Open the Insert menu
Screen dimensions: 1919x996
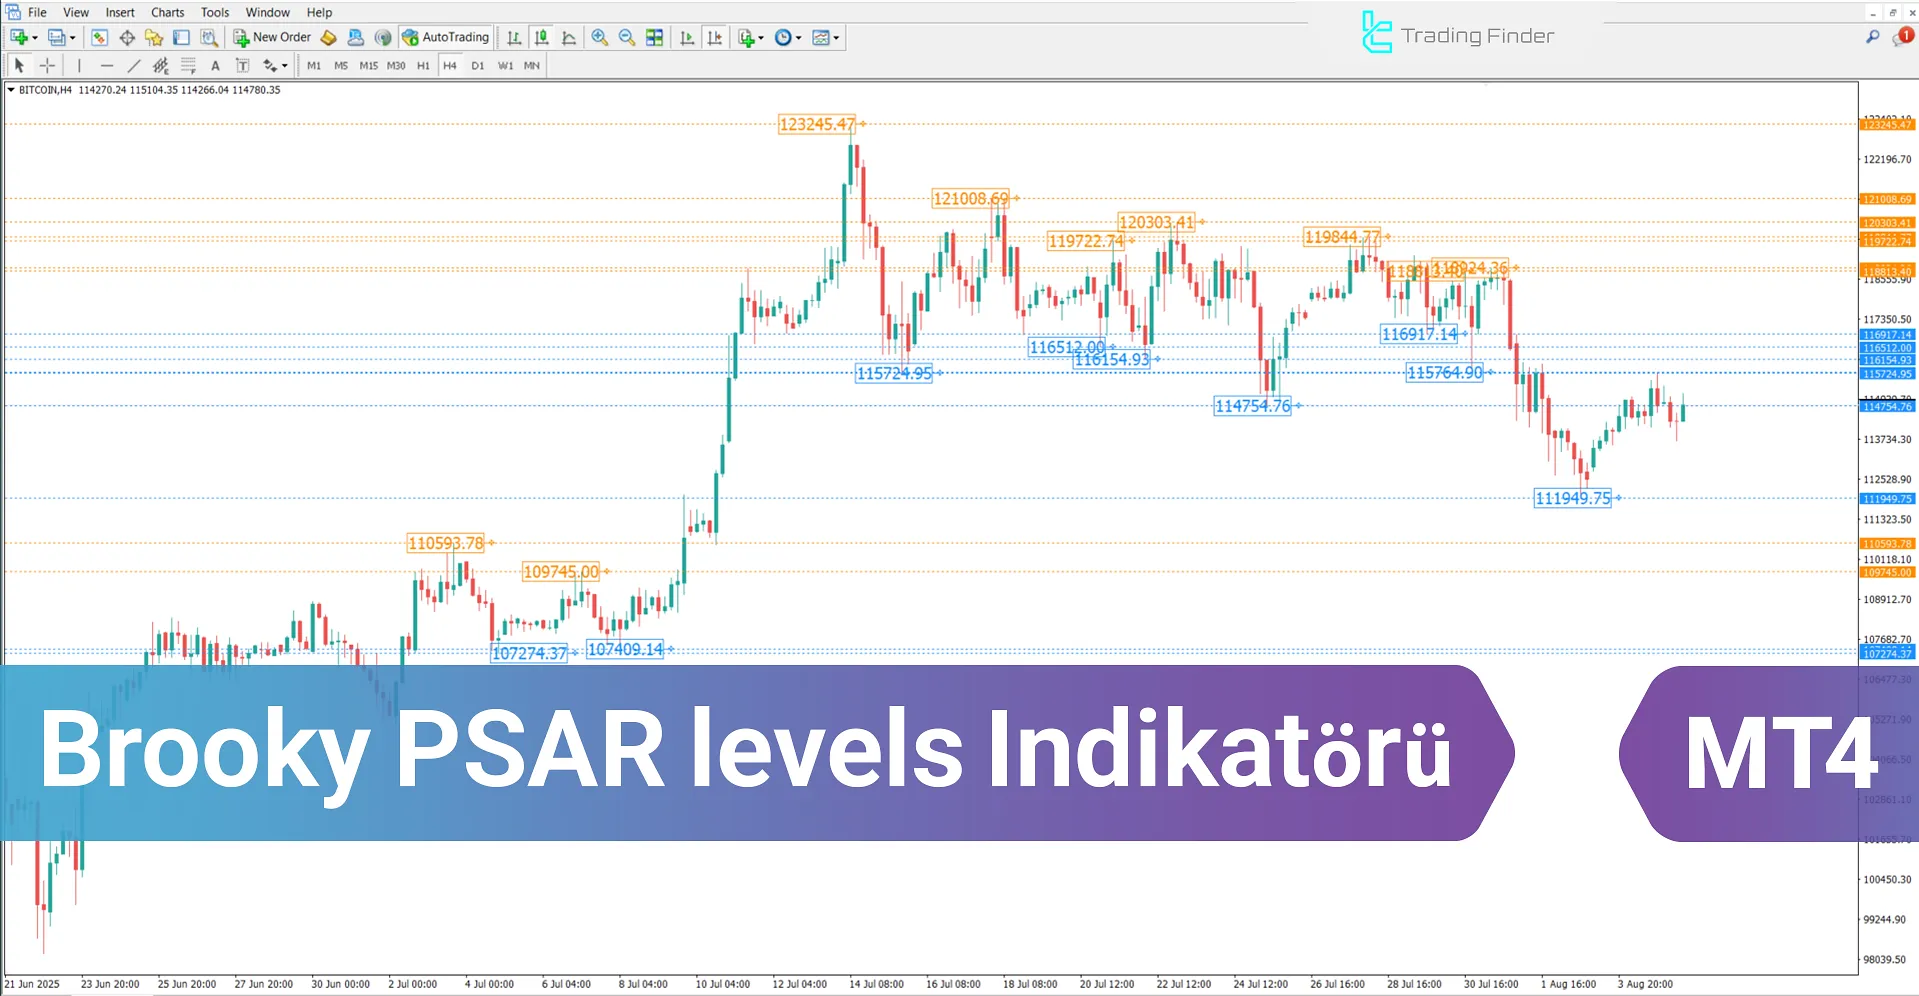[x=119, y=12]
